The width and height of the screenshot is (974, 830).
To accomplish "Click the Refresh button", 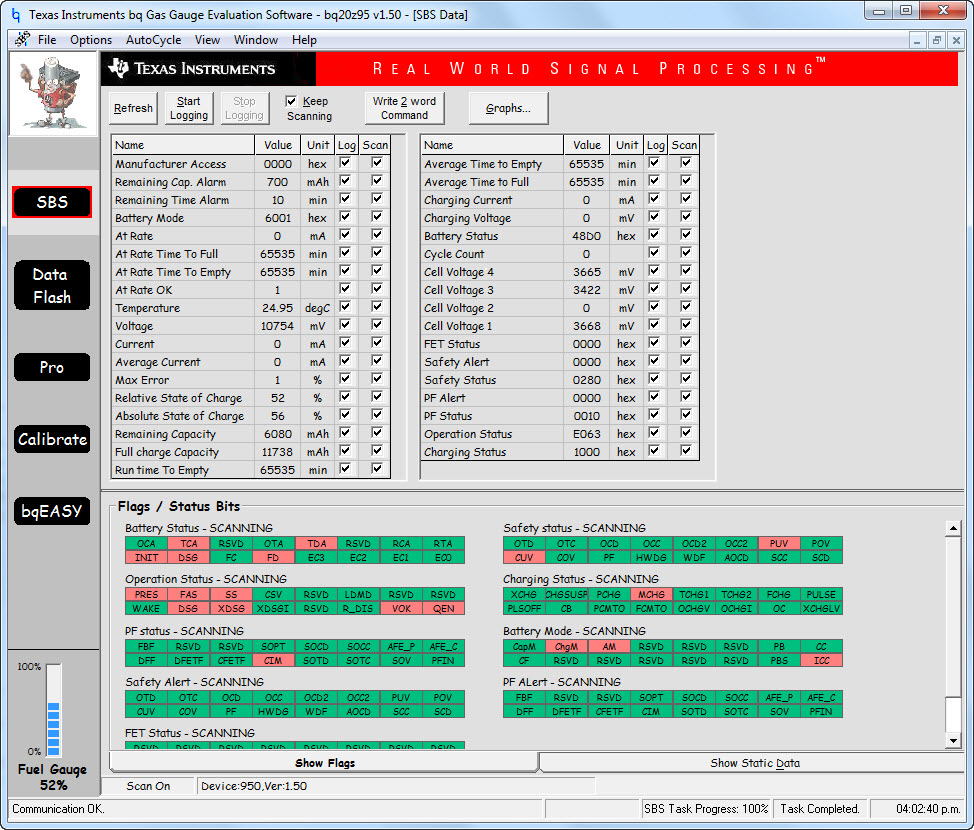I will [x=133, y=108].
